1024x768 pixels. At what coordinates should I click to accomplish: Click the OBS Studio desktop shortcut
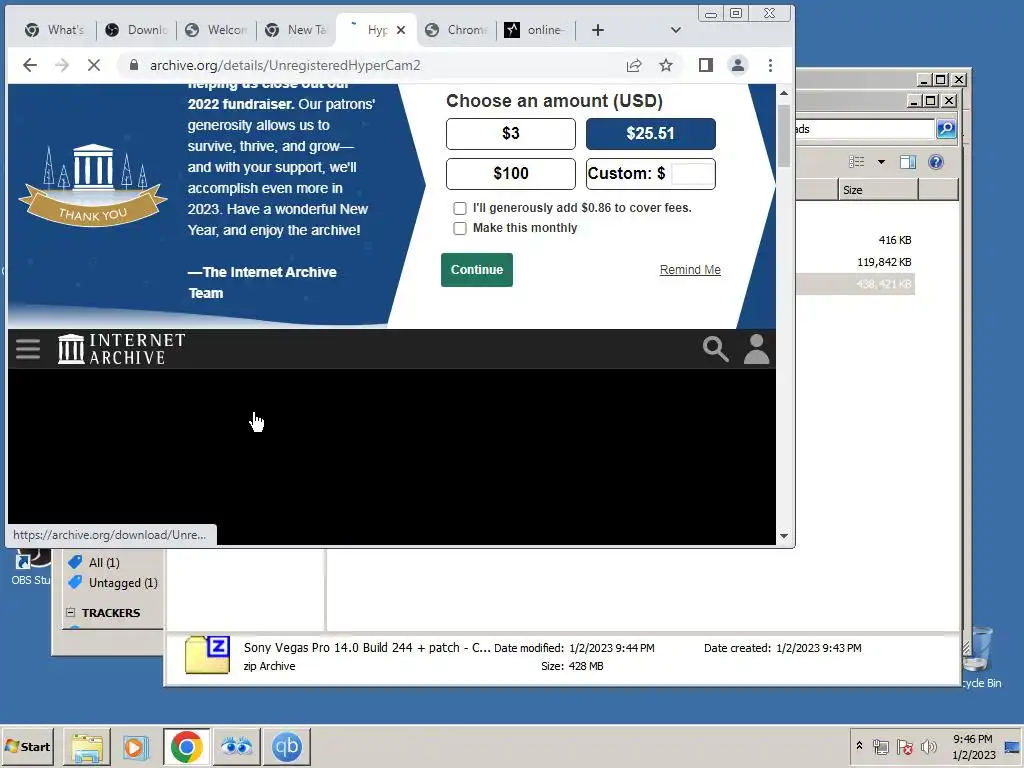[30, 567]
